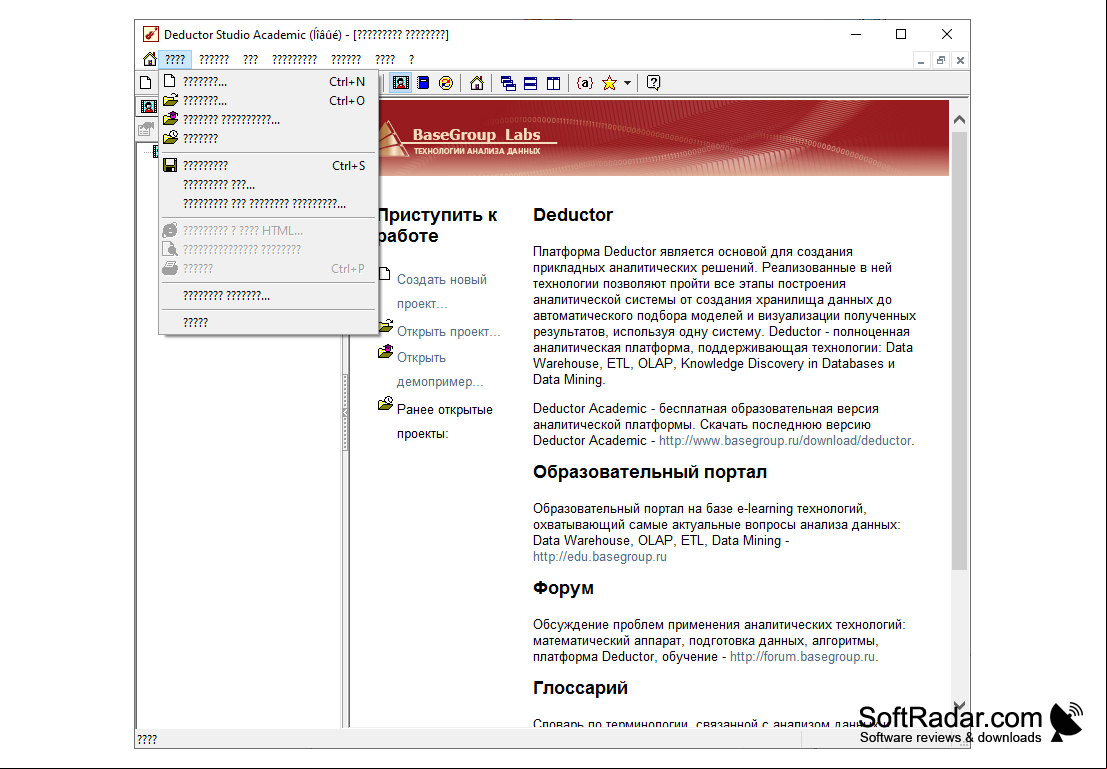Screen dimensions: 1107x769
Task: Expand the dropdown arrow next to the star
Action: pyautogui.click(x=627, y=83)
